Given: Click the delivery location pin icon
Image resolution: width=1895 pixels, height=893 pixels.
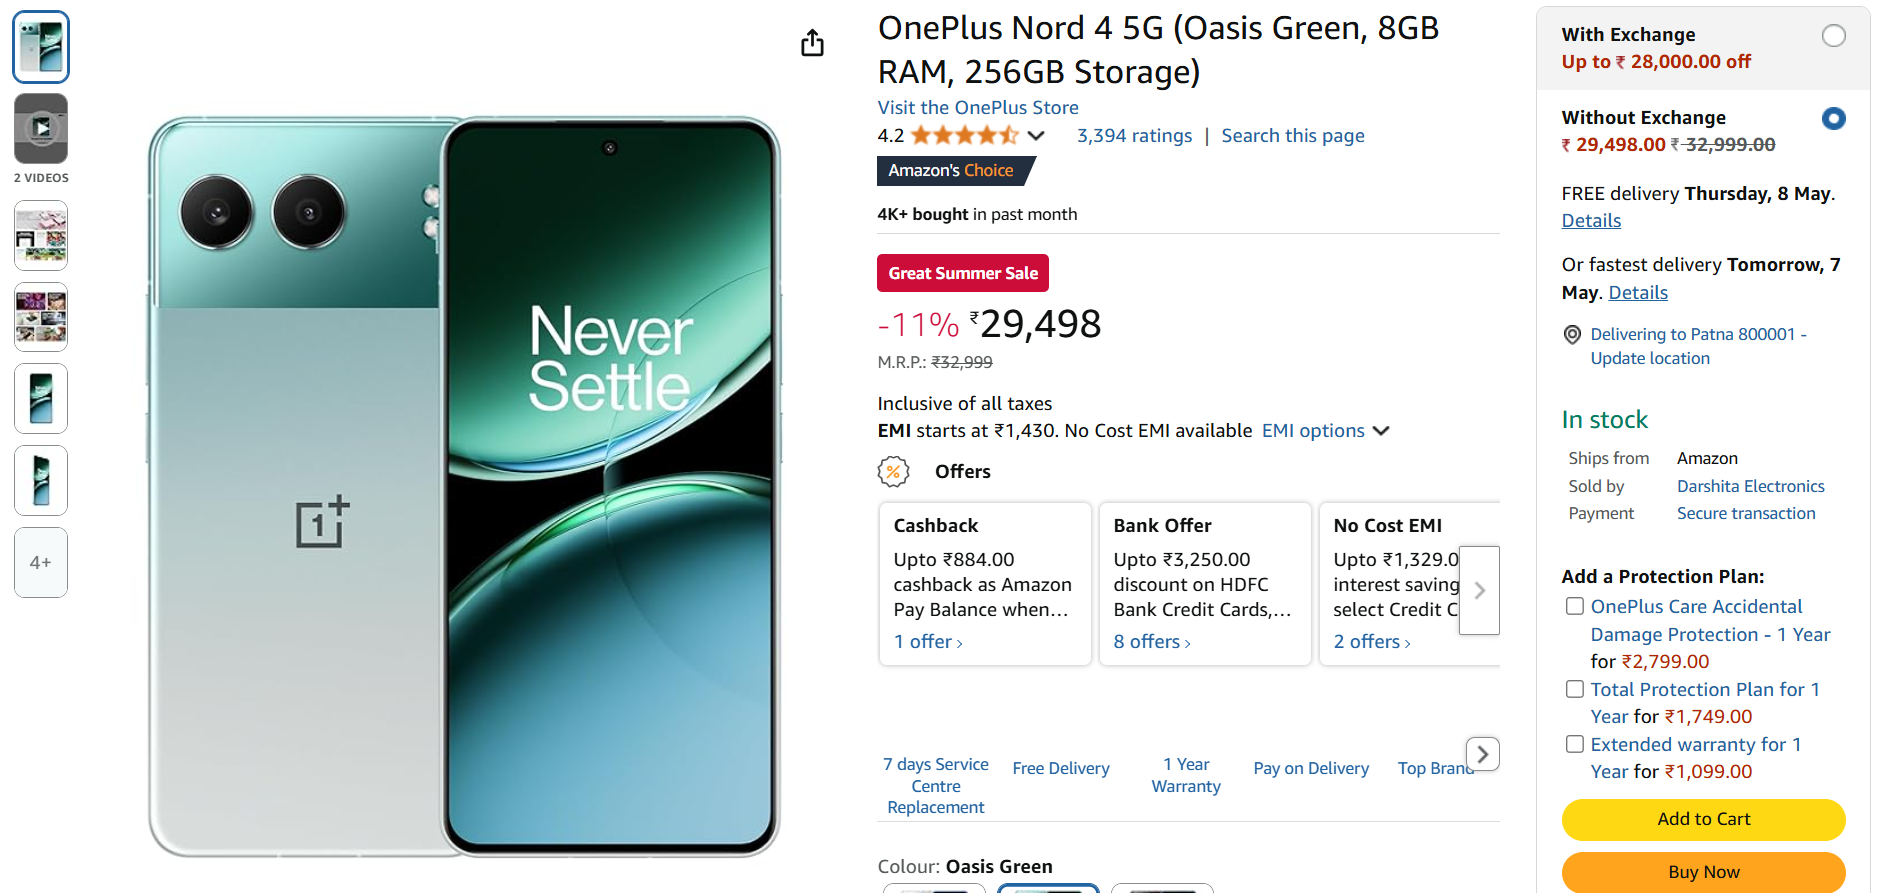Looking at the screenshot, I should tap(1572, 335).
